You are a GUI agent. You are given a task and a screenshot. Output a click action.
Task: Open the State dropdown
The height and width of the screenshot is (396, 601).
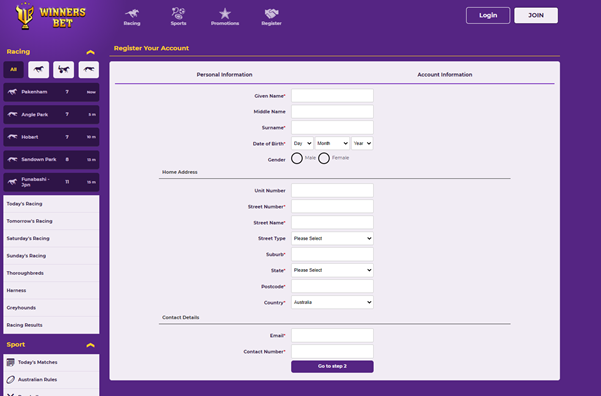tap(332, 270)
